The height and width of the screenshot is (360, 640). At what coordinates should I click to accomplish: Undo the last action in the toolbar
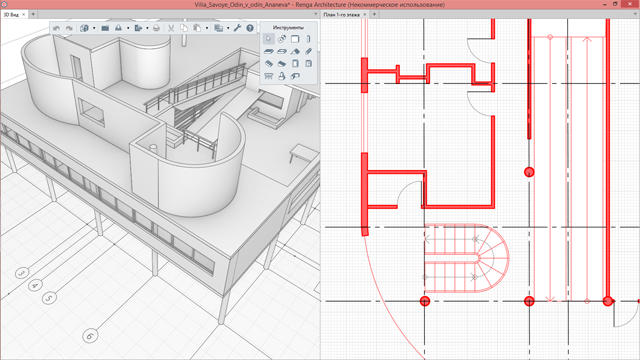[x=57, y=28]
